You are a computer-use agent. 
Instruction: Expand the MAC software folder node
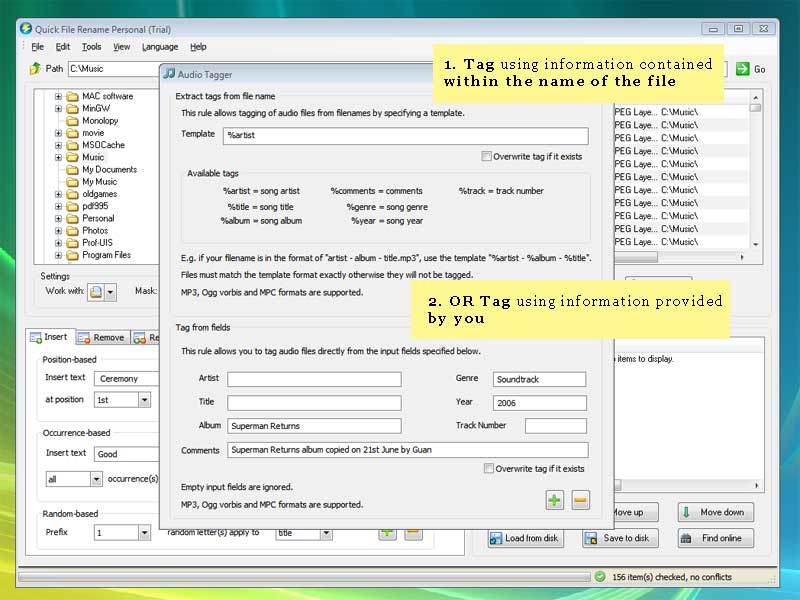[x=59, y=97]
